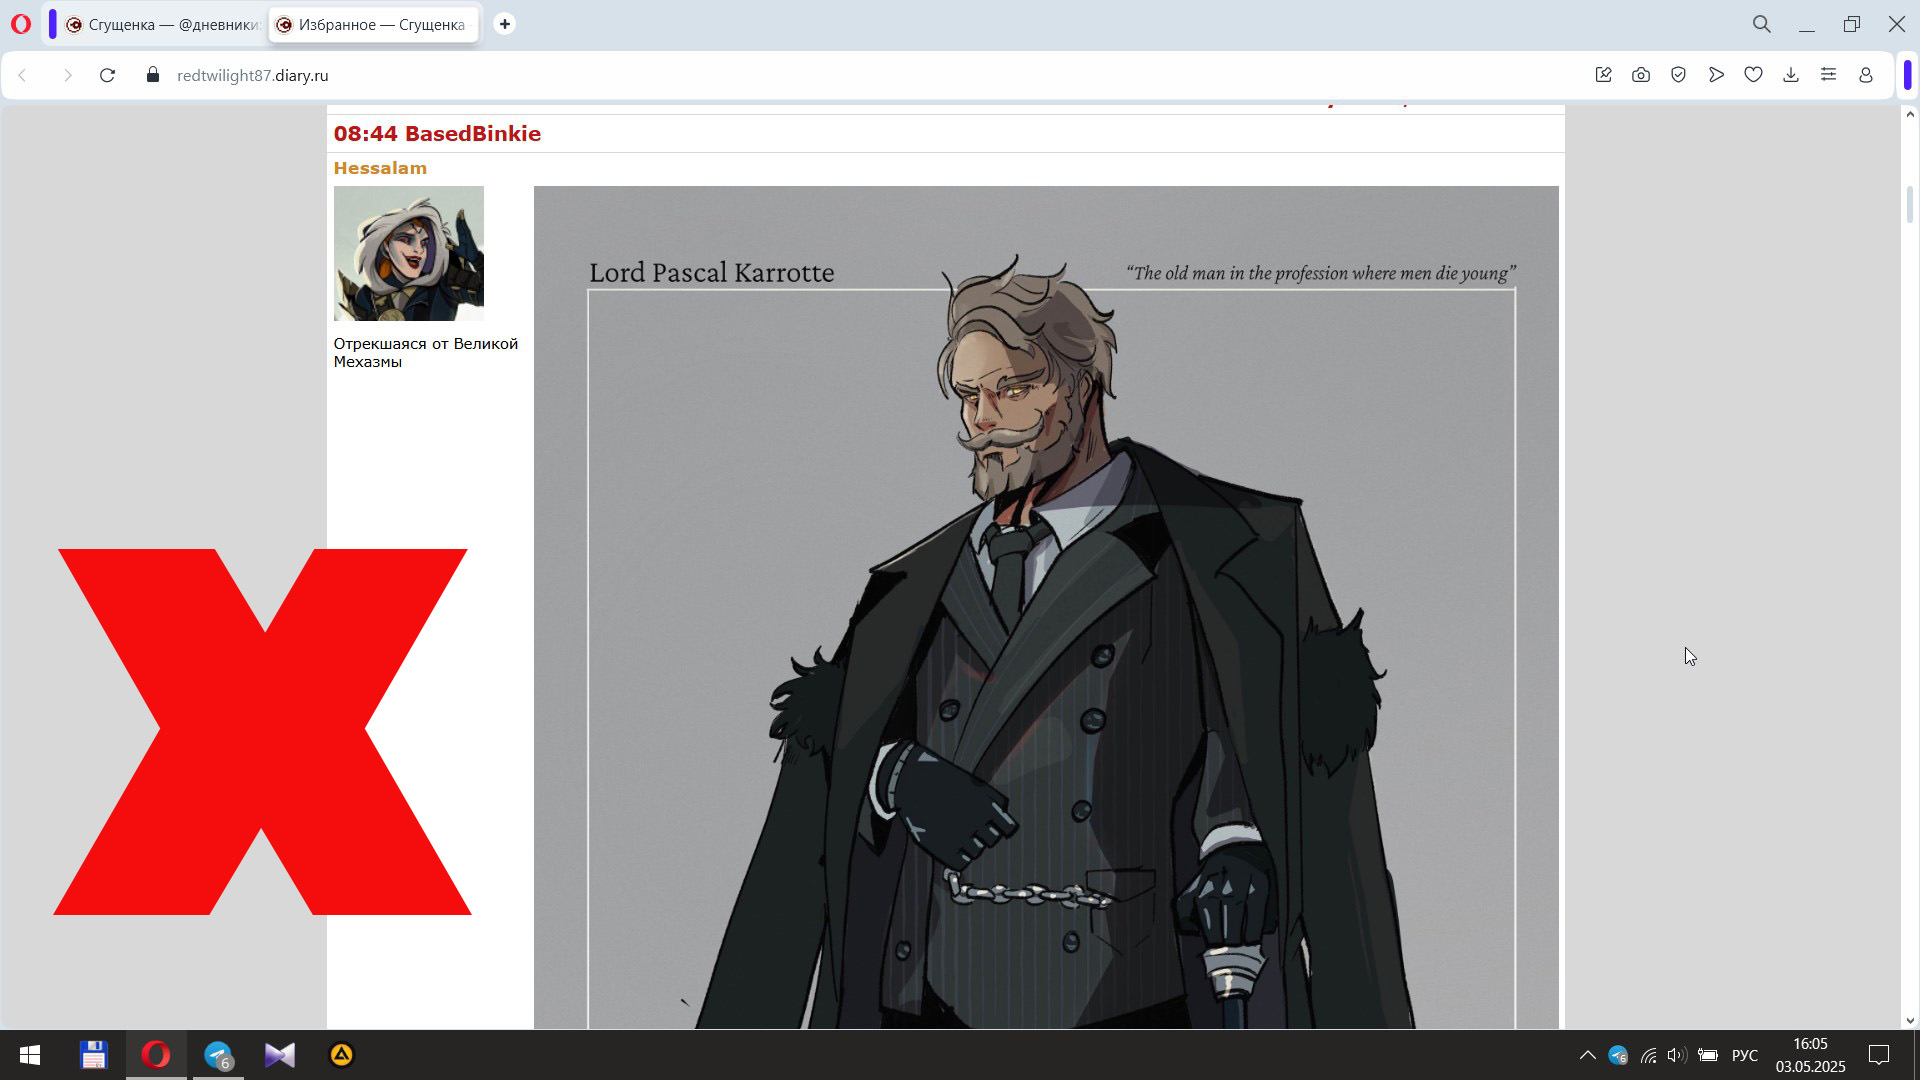1920x1080 pixels.
Task: Open the Downloads icon in the toolbar
Action: [x=1791, y=75]
